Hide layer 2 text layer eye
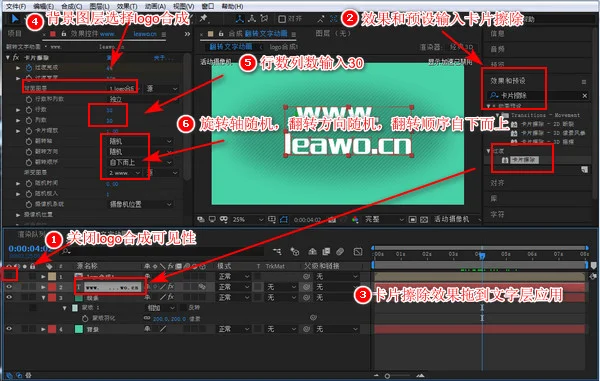 pyautogui.click(x=9, y=287)
